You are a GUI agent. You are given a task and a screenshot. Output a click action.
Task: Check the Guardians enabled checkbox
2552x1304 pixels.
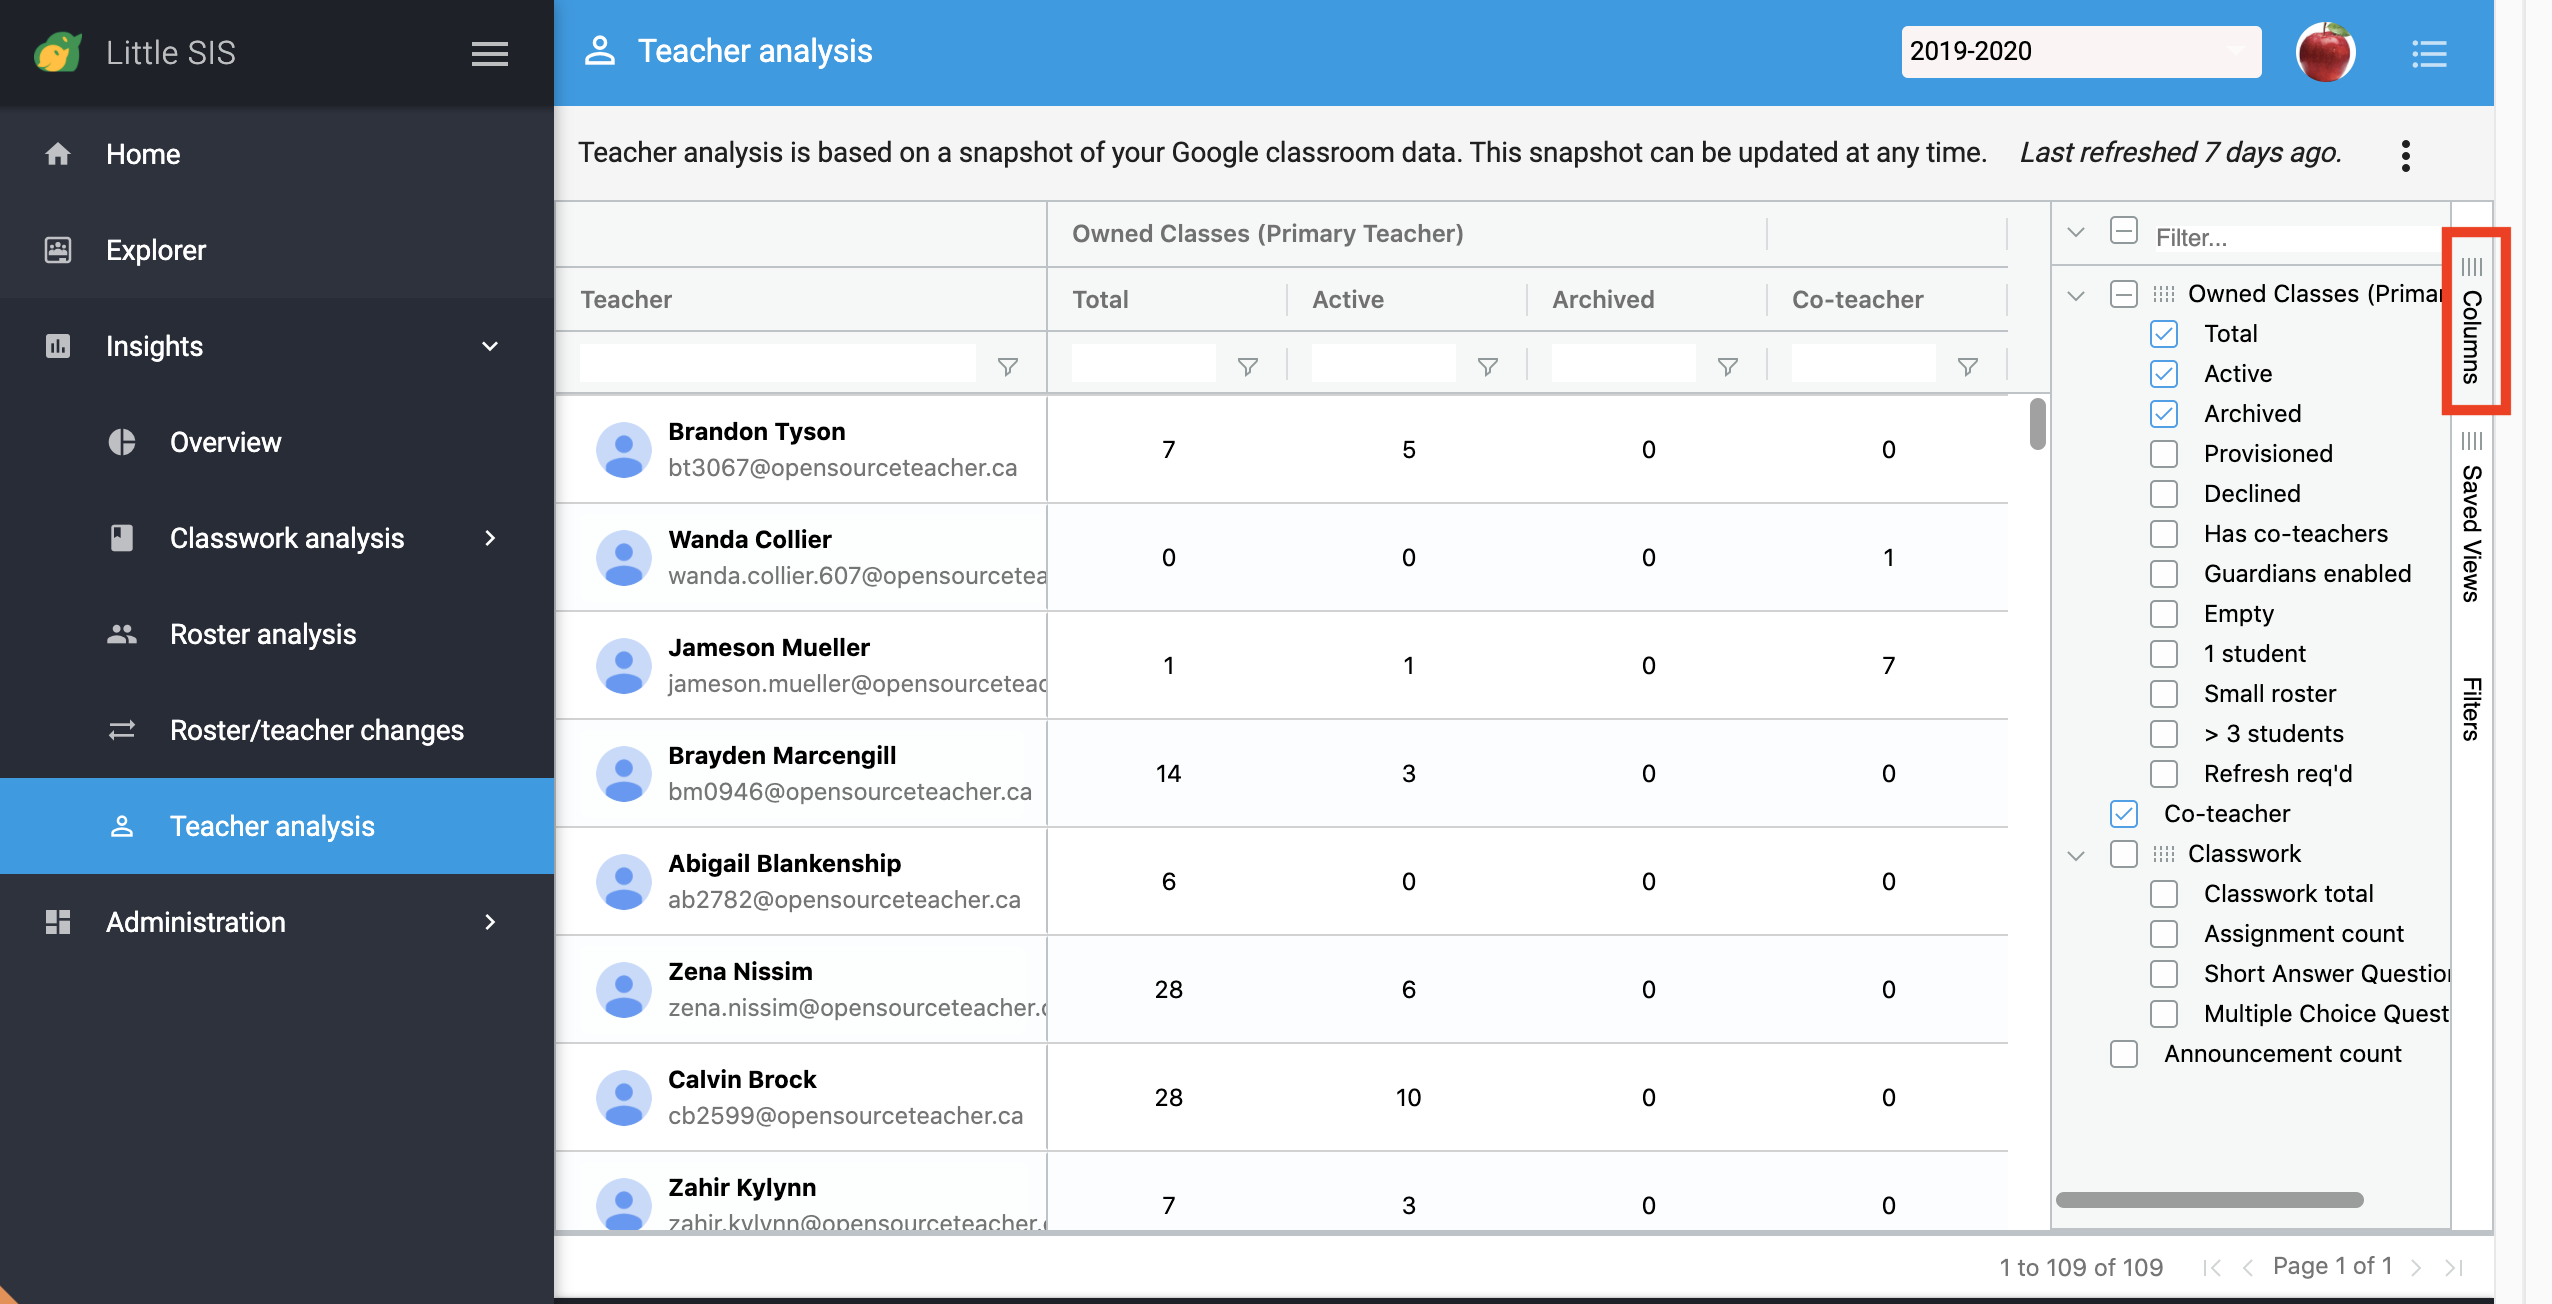[x=2163, y=573]
